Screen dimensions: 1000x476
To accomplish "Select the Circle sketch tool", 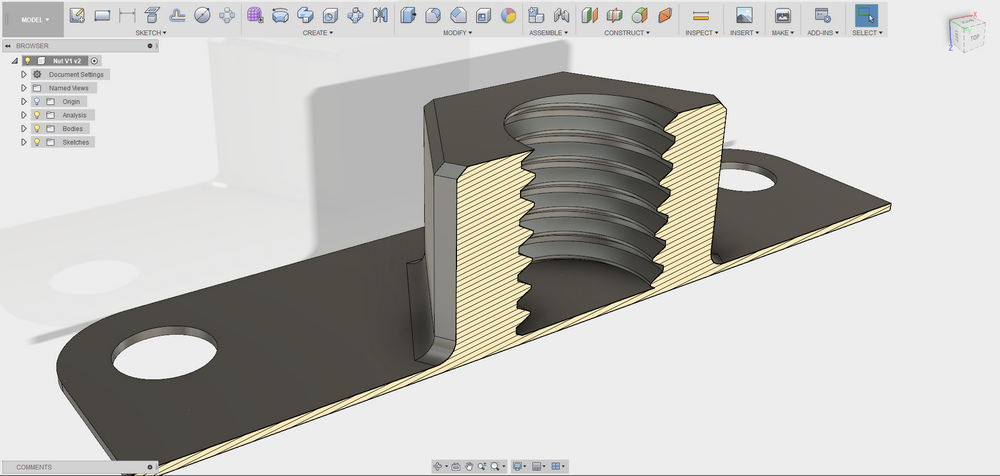I will point(202,15).
